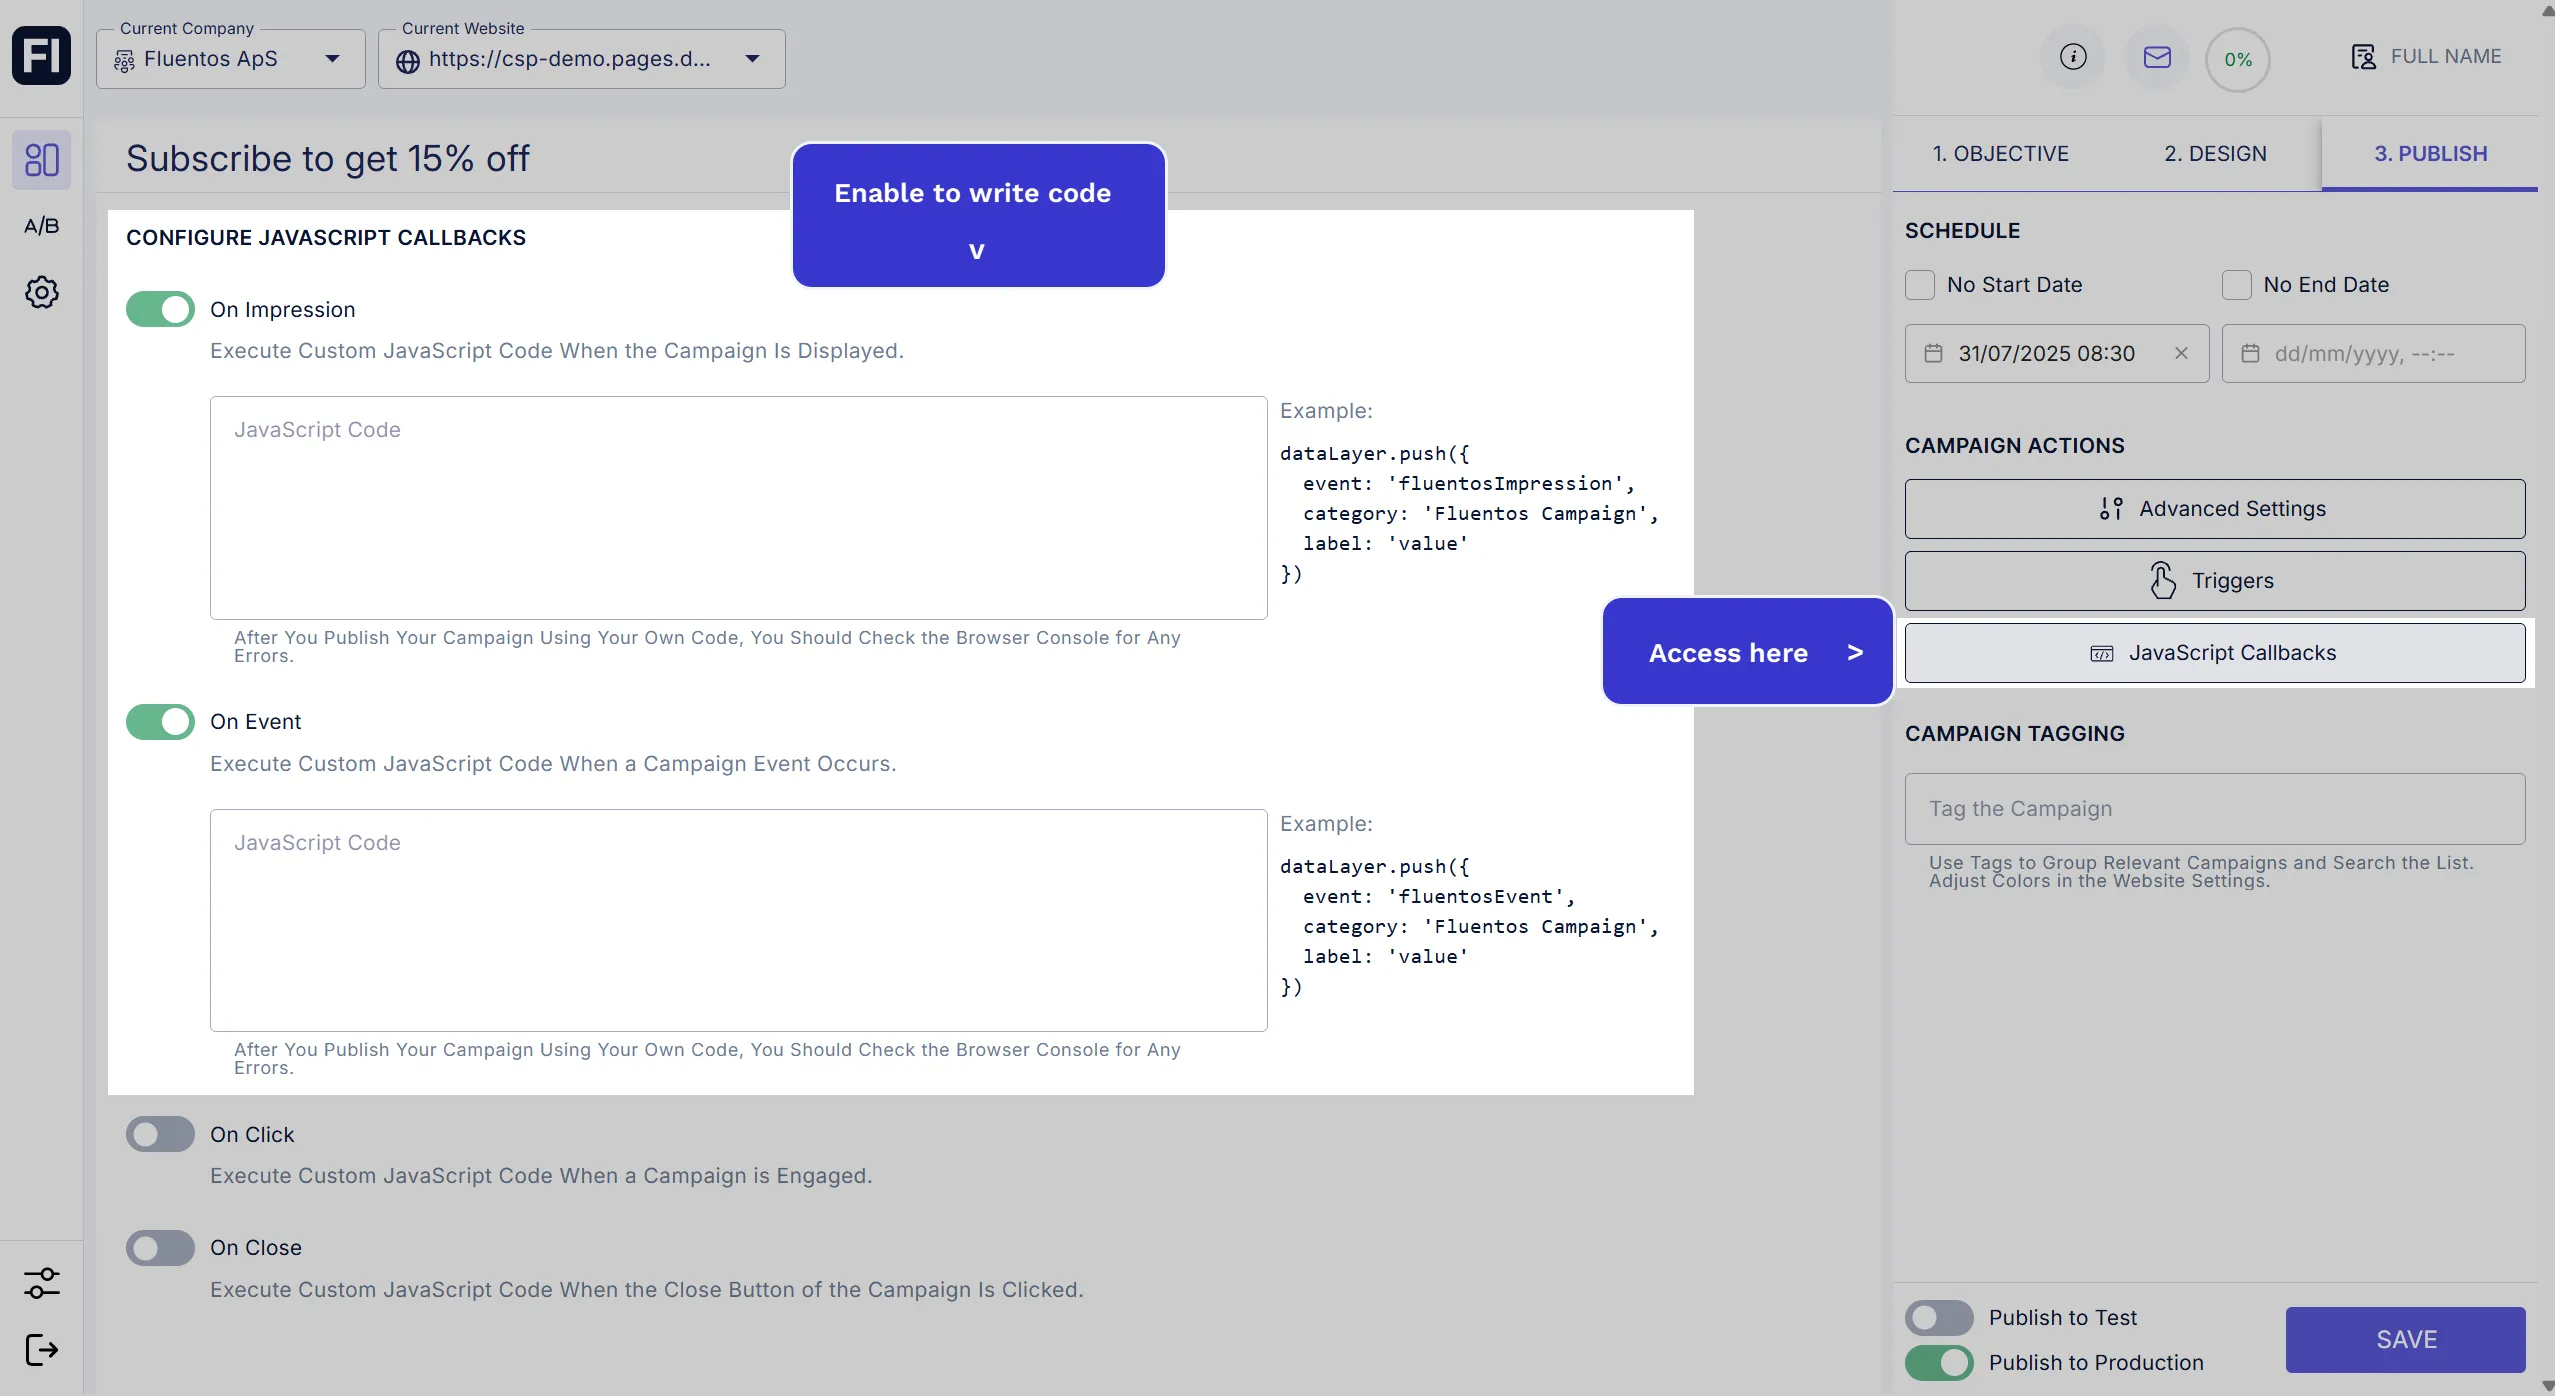Disable the On Impression toggle
This screenshot has height=1396, width=2555.
click(x=160, y=309)
